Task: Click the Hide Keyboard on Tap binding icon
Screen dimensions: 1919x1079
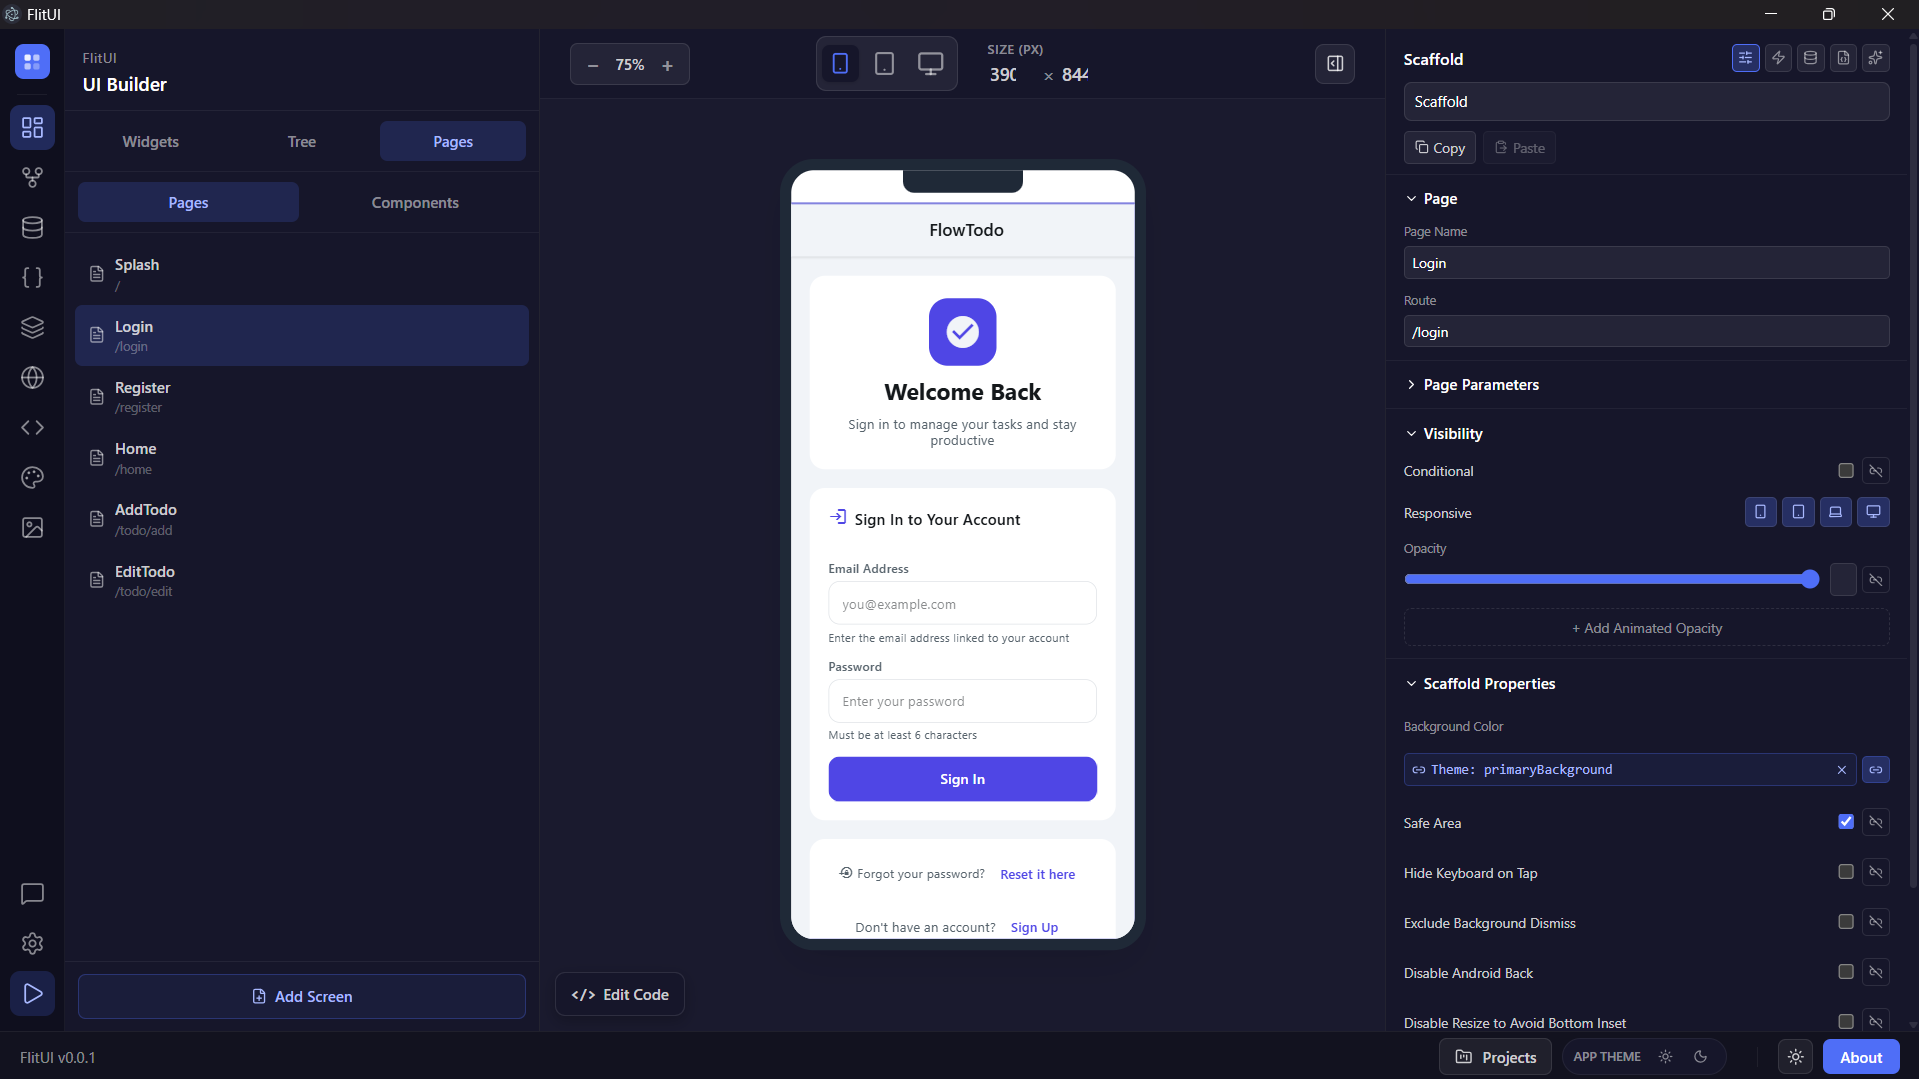Action: coord(1876,872)
